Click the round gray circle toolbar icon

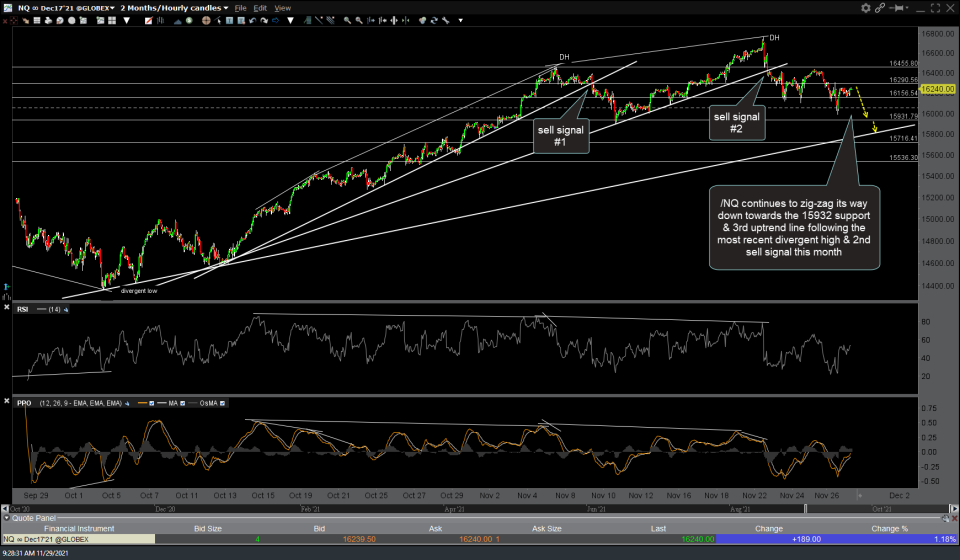pyautogui.click(x=71, y=20)
